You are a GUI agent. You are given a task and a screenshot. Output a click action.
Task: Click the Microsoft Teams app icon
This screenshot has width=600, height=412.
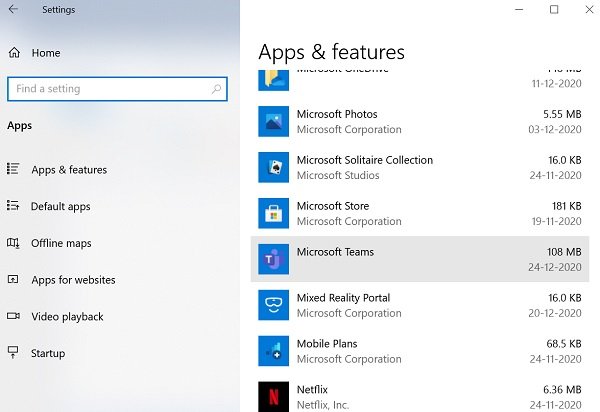click(274, 260)
